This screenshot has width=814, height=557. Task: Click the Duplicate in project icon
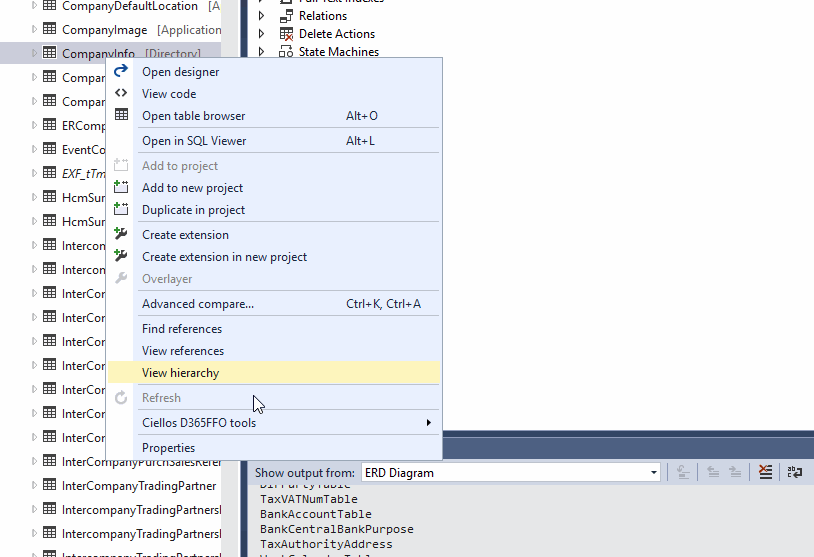click(x=121, y=209)
